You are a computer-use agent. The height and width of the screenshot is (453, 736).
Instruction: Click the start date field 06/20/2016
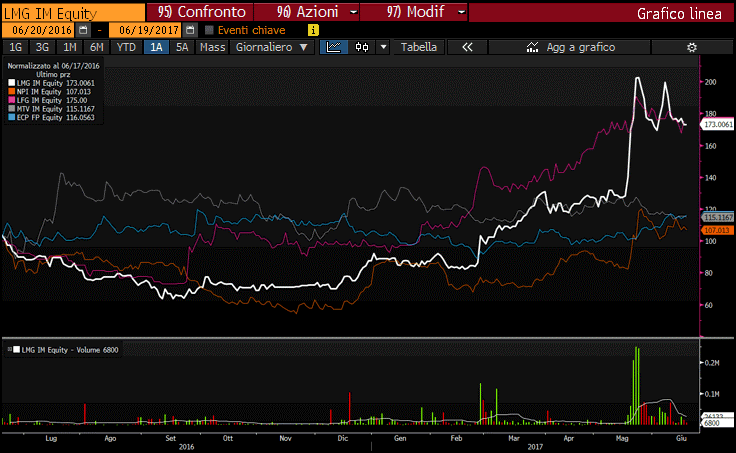[x=38, y=30]
